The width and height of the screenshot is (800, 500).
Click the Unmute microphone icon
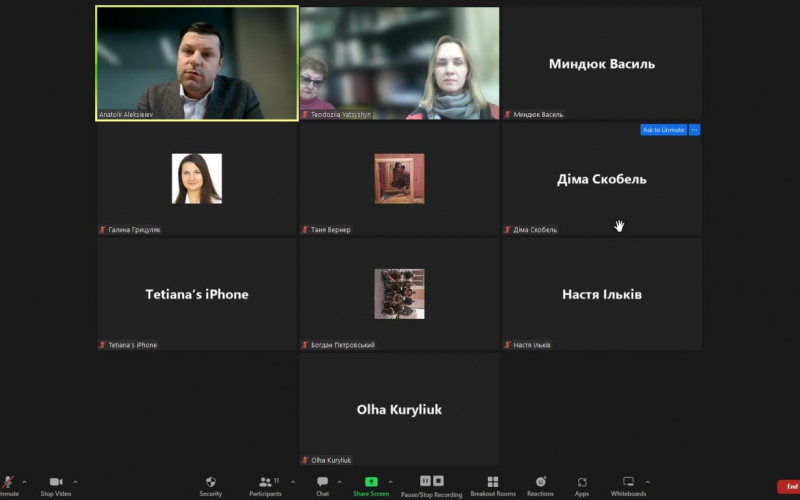point(7,482)
